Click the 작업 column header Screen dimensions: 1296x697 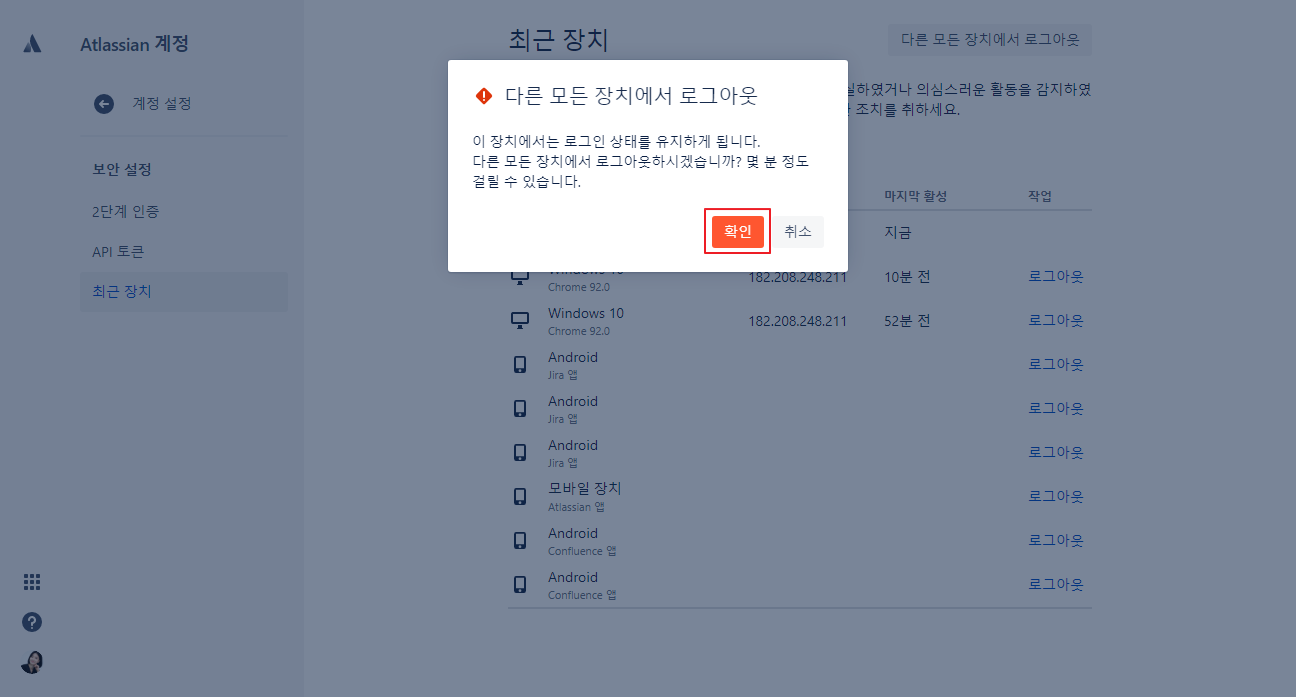coord(1040,196)
